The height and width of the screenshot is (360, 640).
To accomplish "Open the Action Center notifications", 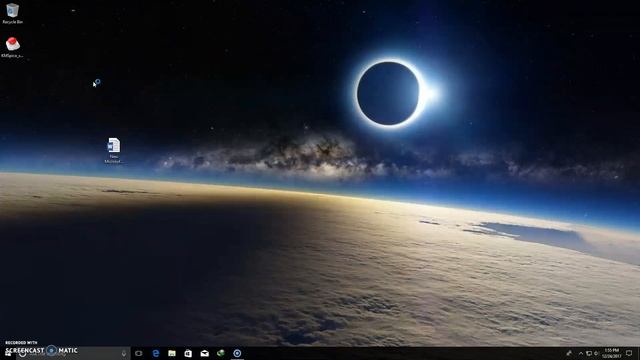I will pyautogui.click(x=629, y=353).
